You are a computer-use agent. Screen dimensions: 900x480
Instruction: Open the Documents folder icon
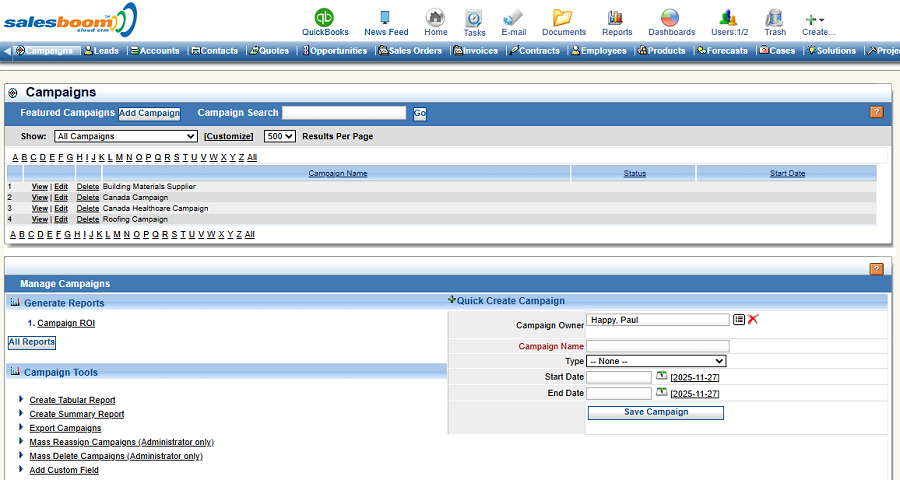coord(563,18)
